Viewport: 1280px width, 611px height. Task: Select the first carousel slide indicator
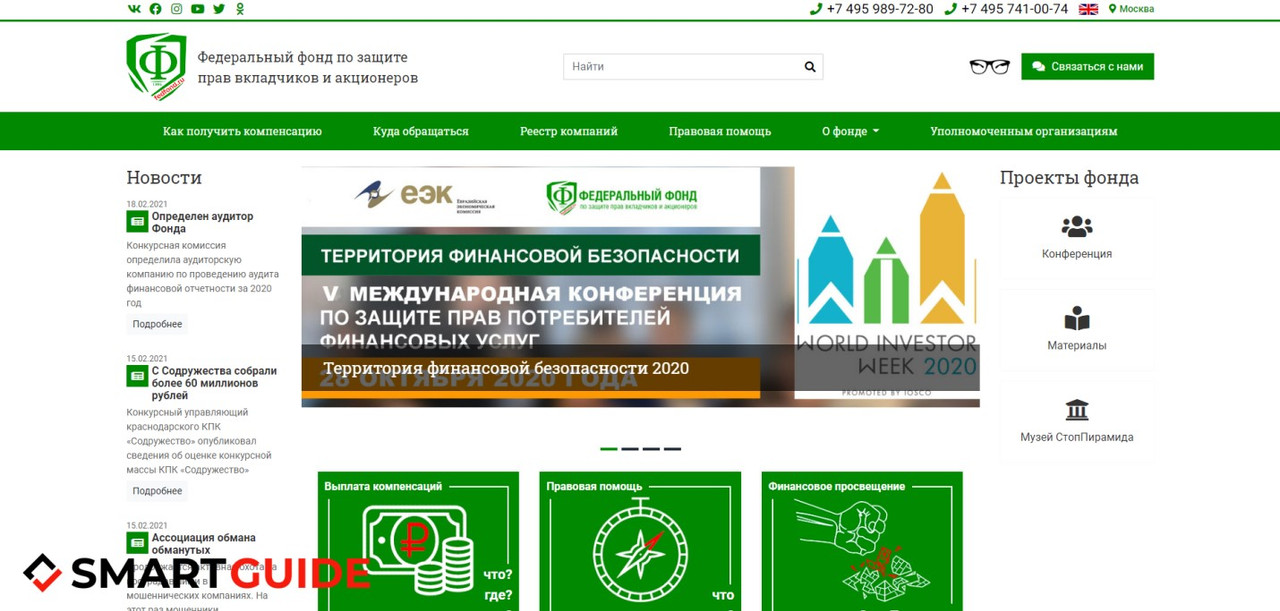608,448
